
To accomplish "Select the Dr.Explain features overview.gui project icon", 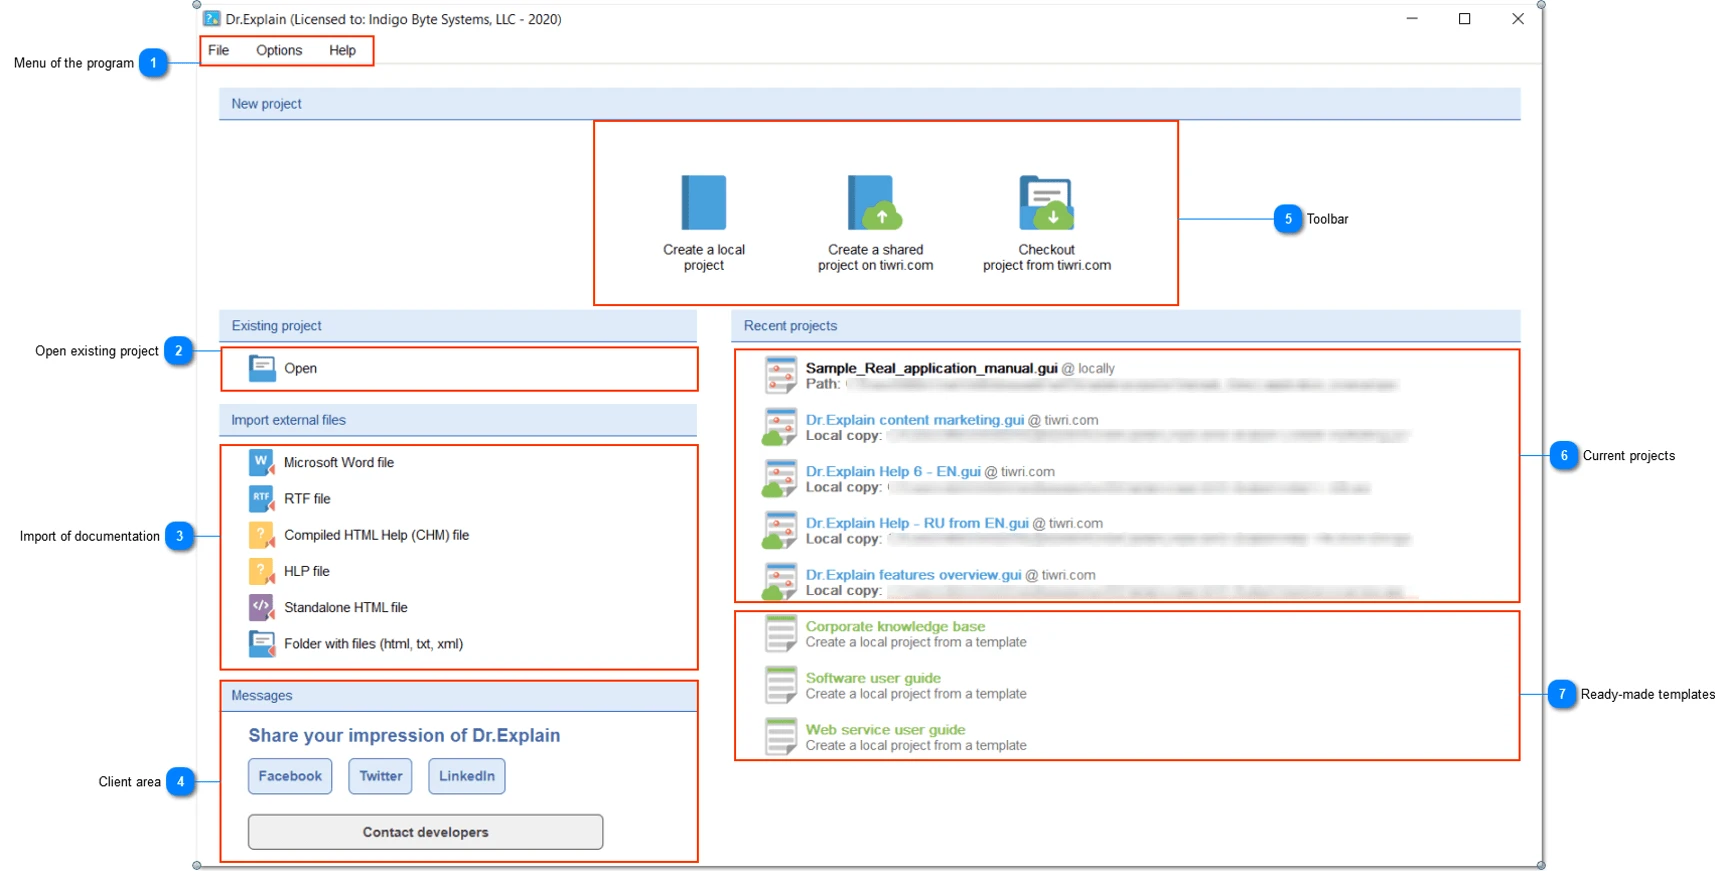I will pos(780,582).
